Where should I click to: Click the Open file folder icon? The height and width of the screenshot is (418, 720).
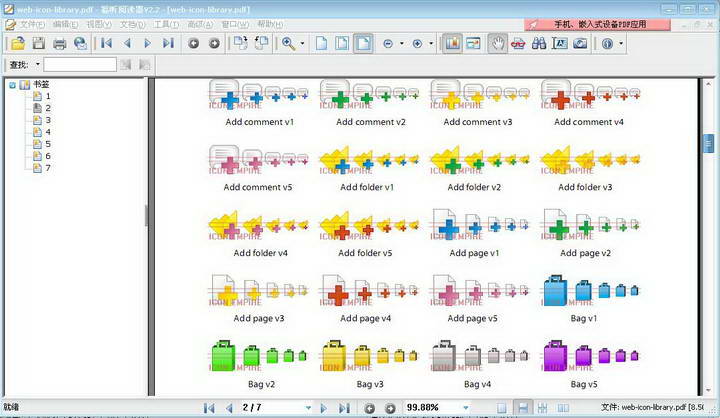[18, 44]
